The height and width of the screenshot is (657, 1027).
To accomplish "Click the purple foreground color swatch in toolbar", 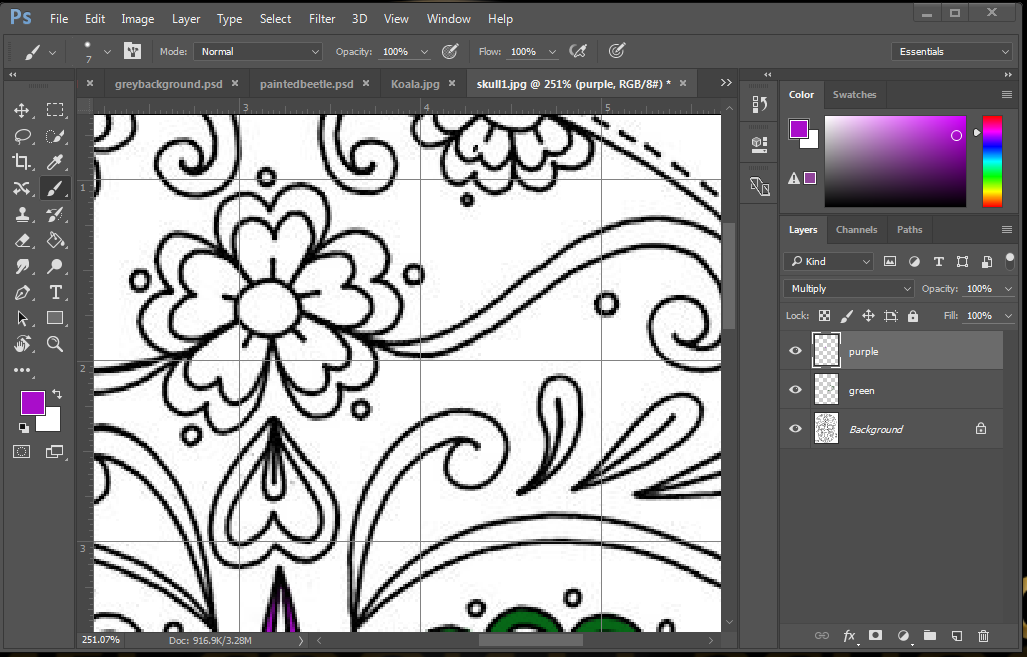I will click(33, 403).
